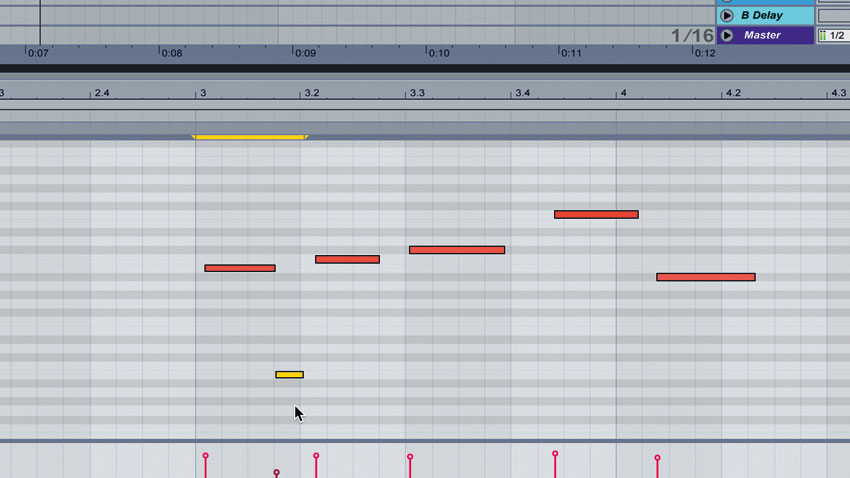
Task: Select the red MIDI note starting after 3.2
Action: [x=347, y=260]
